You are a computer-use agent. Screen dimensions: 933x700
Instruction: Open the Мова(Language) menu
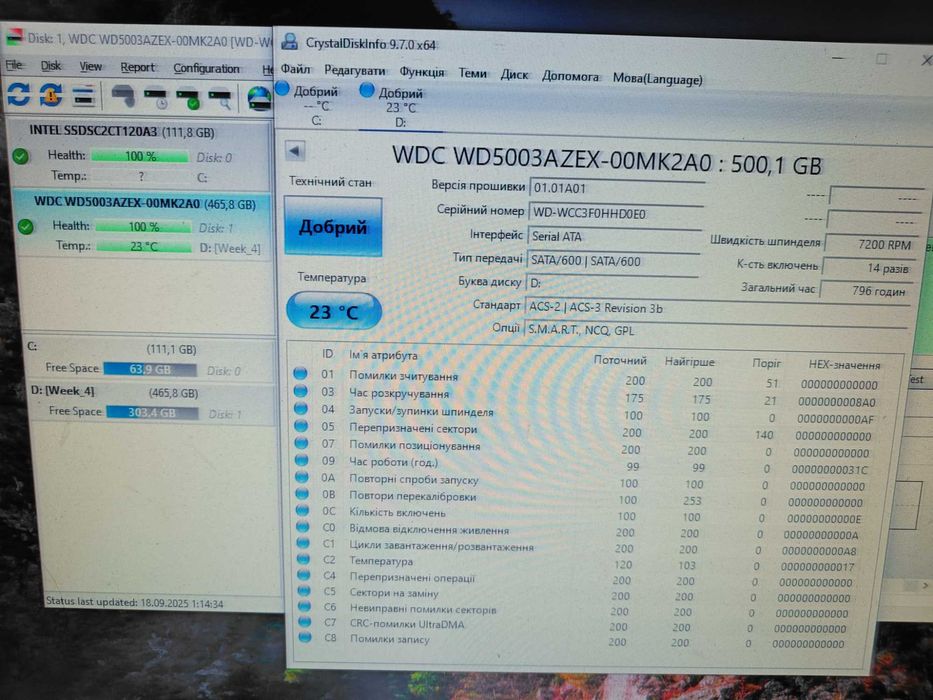[x=658, y=79]
